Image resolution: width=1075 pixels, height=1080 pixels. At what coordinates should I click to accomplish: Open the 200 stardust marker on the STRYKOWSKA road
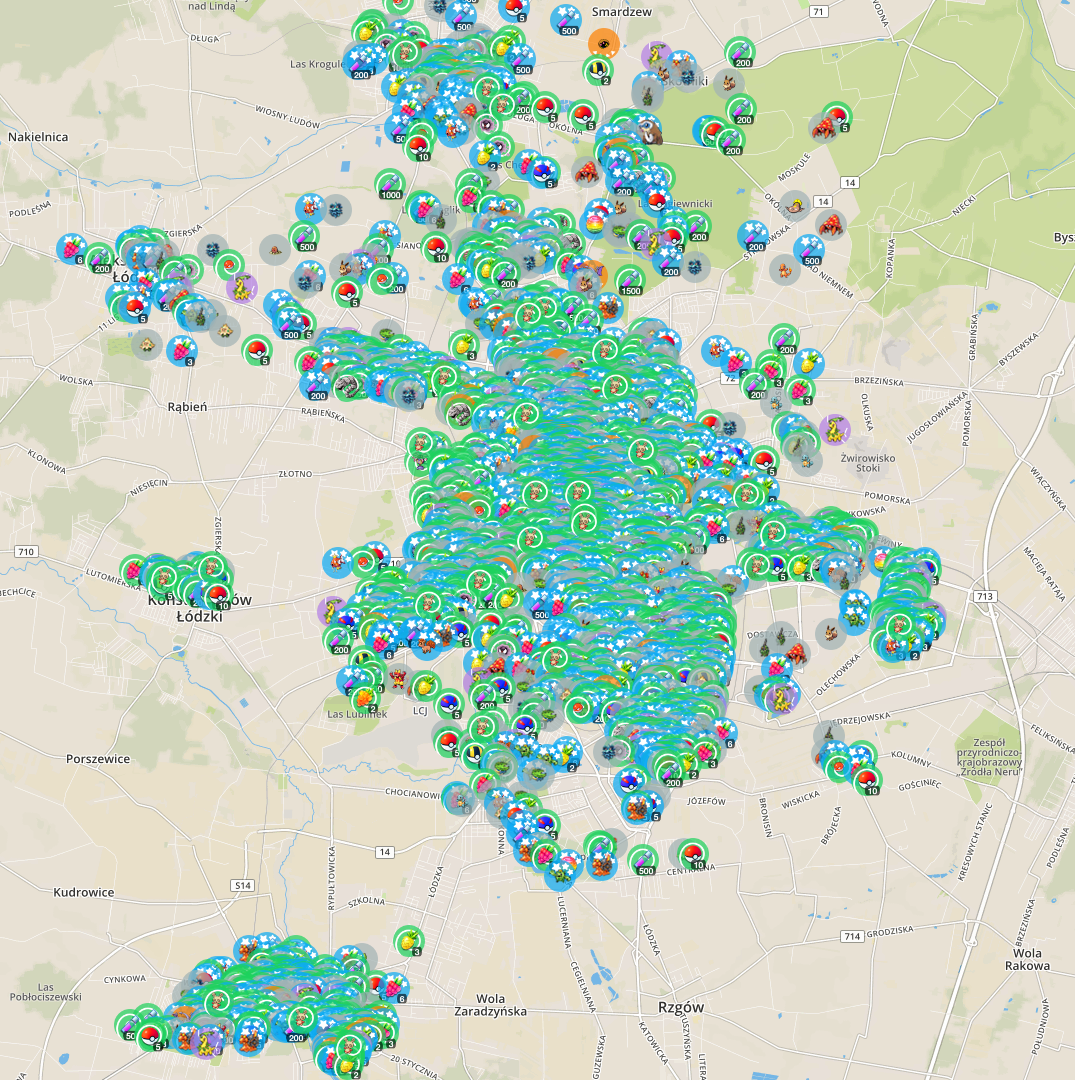click(753, 236)
